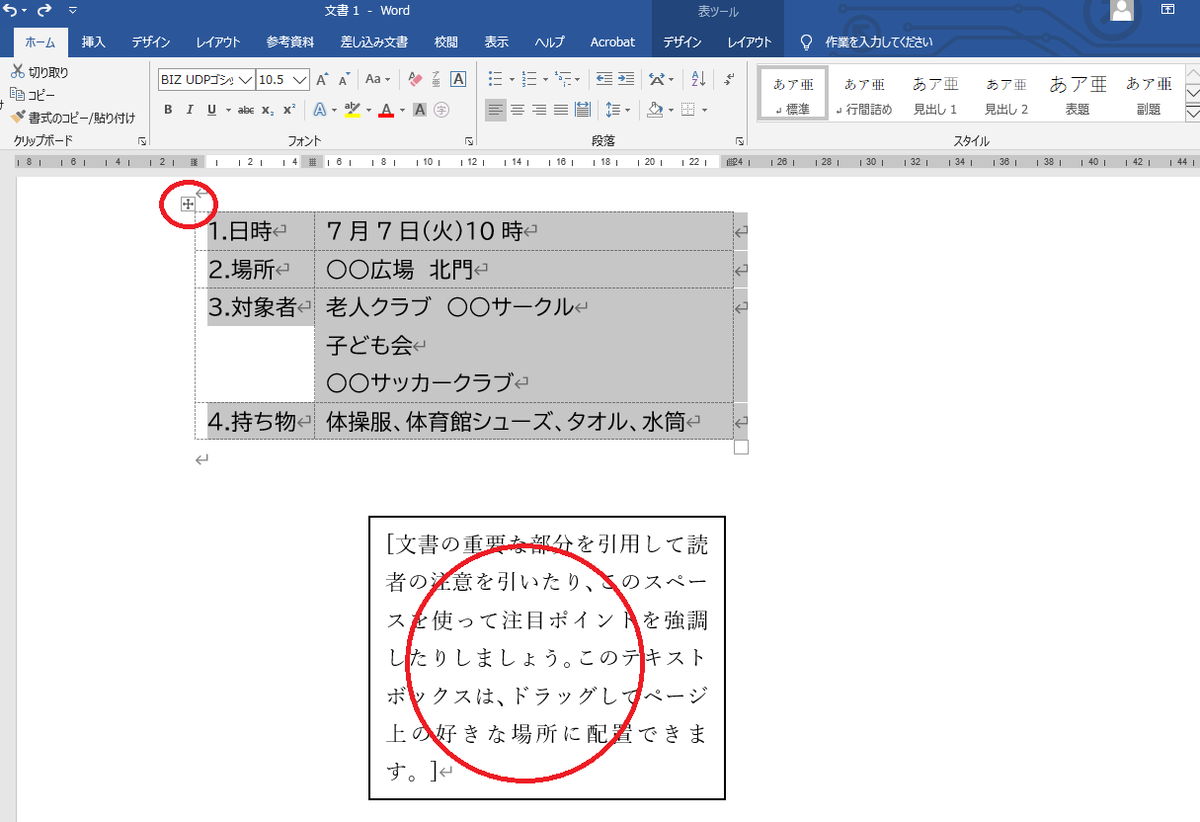Click the cell containing ○○広場 北門
The width and height of the screenshot is (1200, 822).
tap(524, 269)
